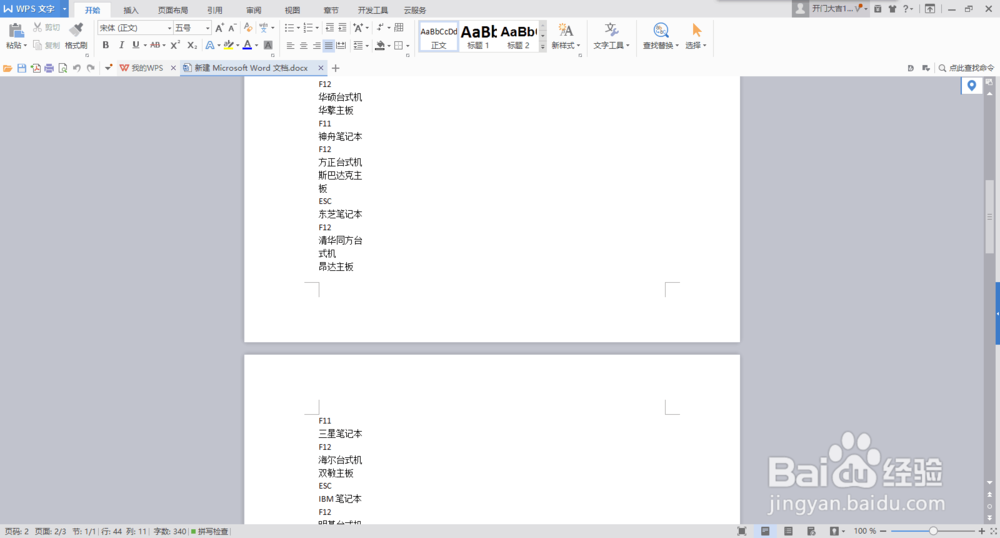Click the font color A button

click(x=247, y=45)
